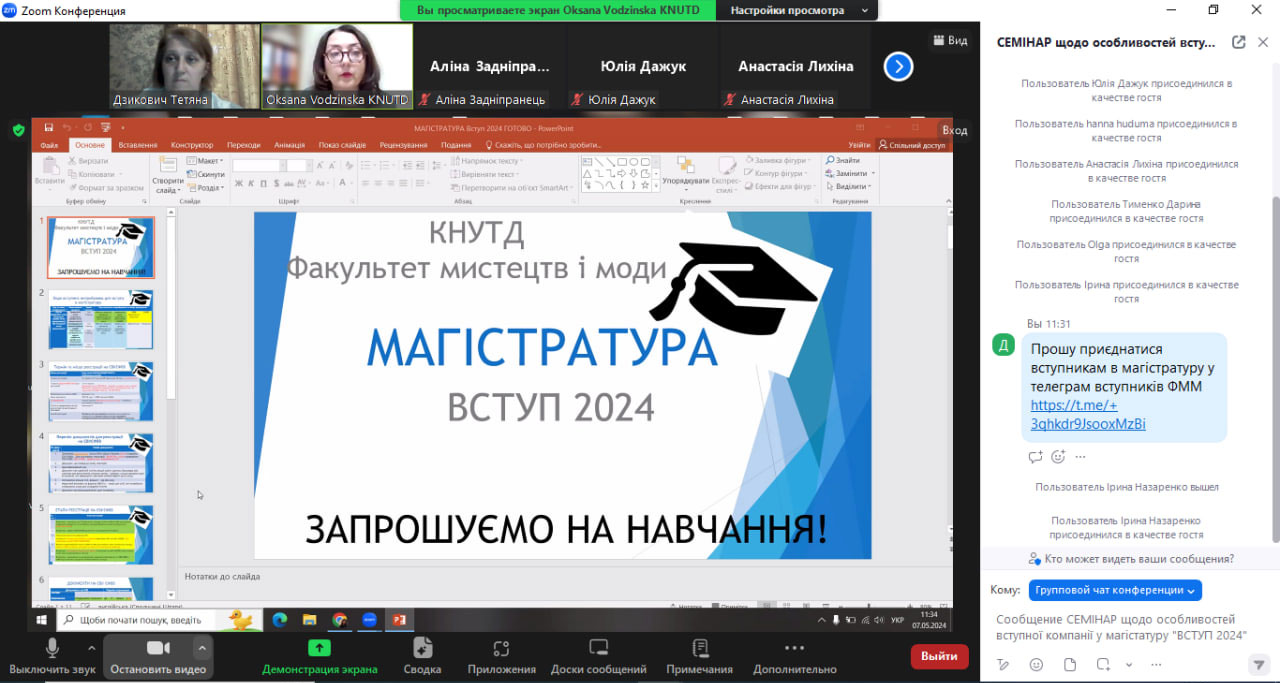
Task: Expand video settings arrow next to camera
Action: [201, 647]
